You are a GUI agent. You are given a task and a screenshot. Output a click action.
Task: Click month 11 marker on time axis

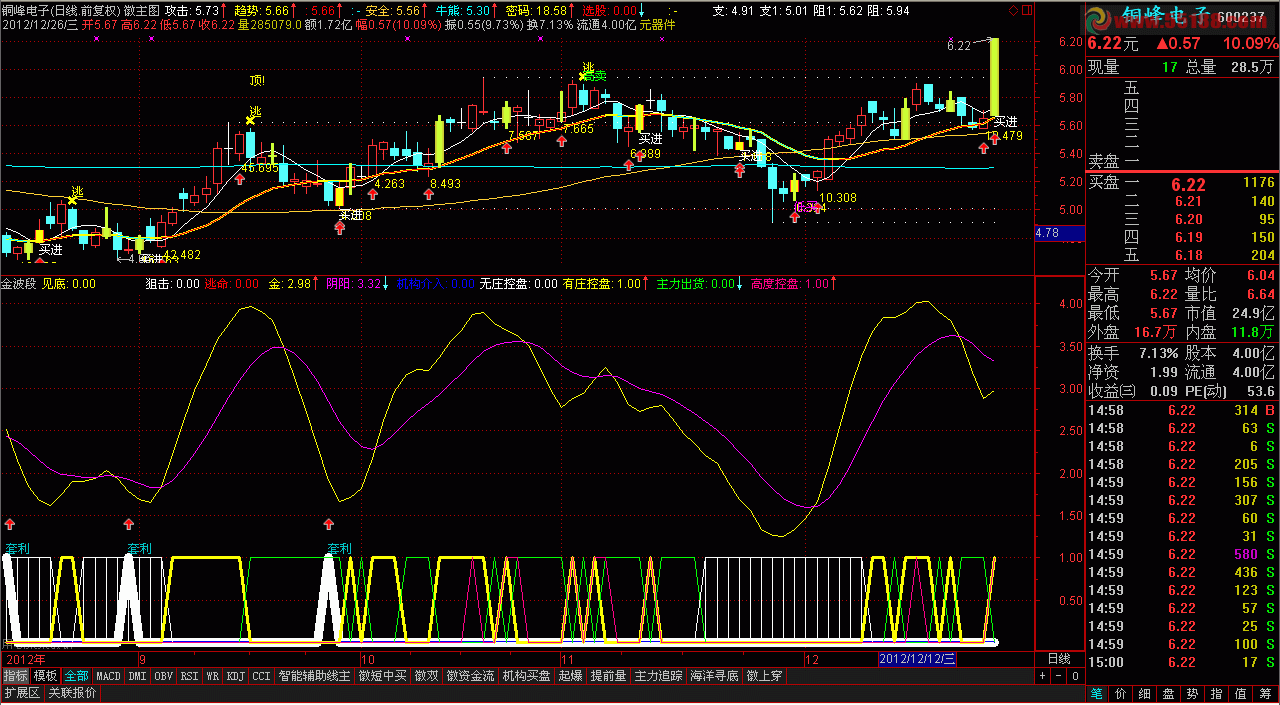(567, 659)
